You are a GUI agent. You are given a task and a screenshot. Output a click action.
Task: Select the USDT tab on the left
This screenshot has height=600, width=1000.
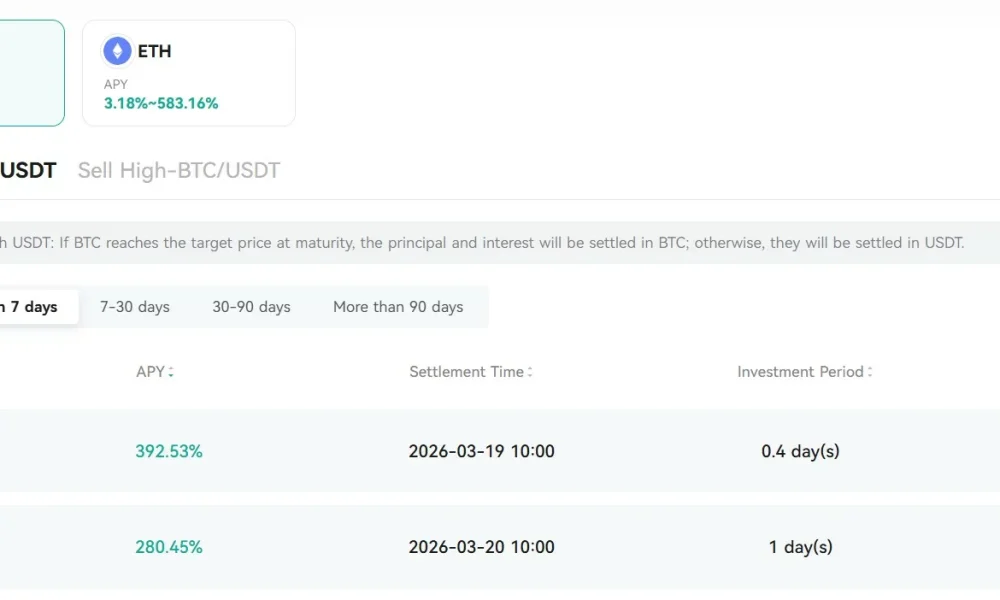coord(27,170)
